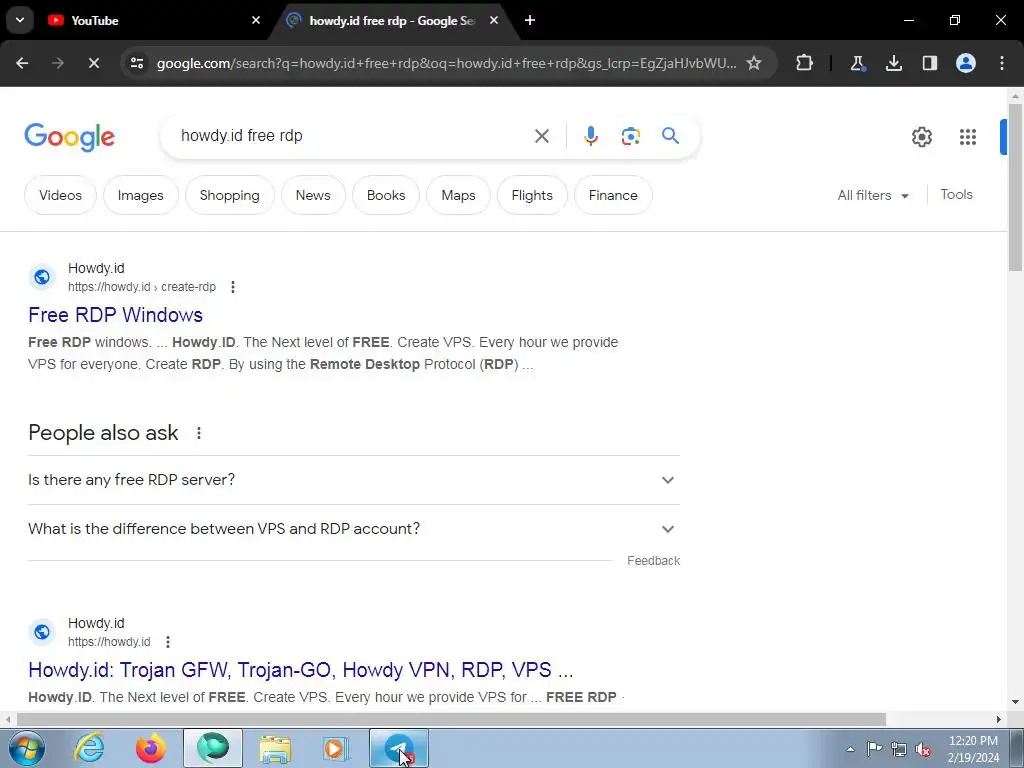Open People also ask options menu
The image size is (1024, 768).
tap(199, 433)
